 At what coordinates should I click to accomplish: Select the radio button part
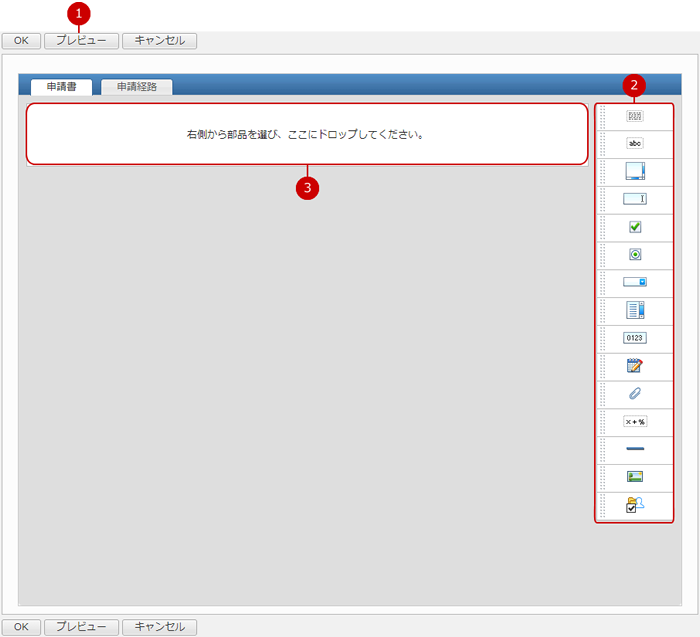pos(635,255)
